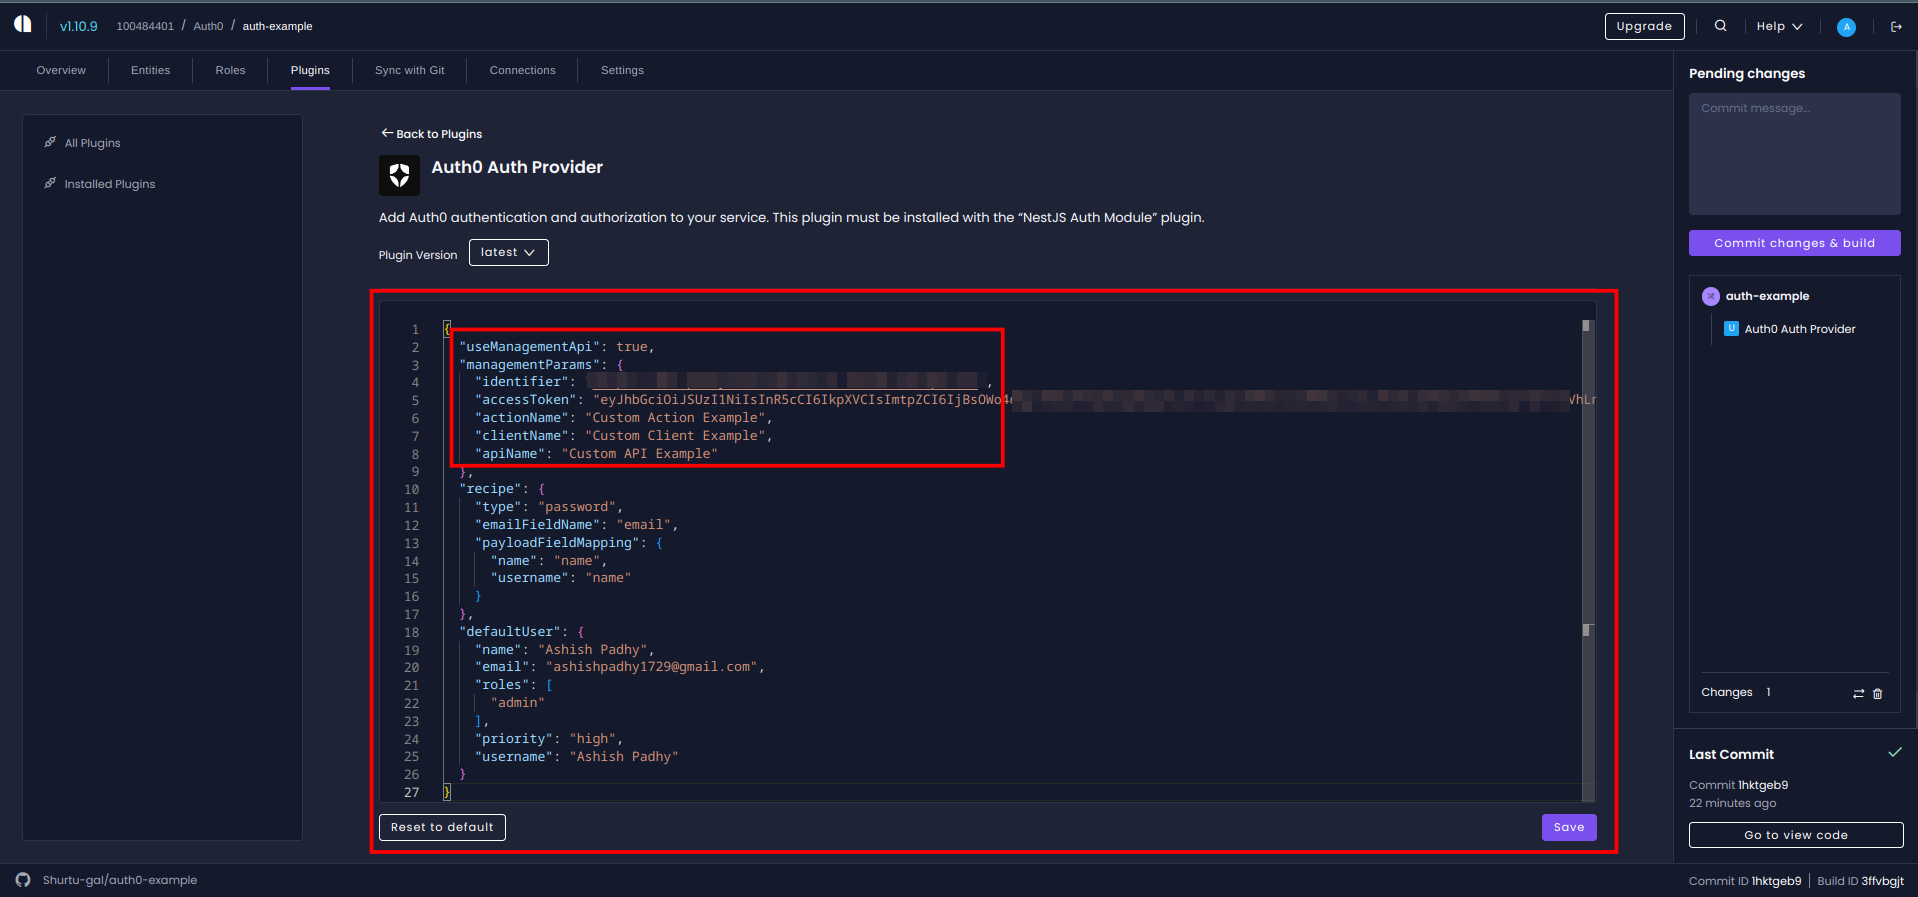Viewport: 1918px width, 897px height.
Task: Click the user avatar icon
Action: (1846, 27)
